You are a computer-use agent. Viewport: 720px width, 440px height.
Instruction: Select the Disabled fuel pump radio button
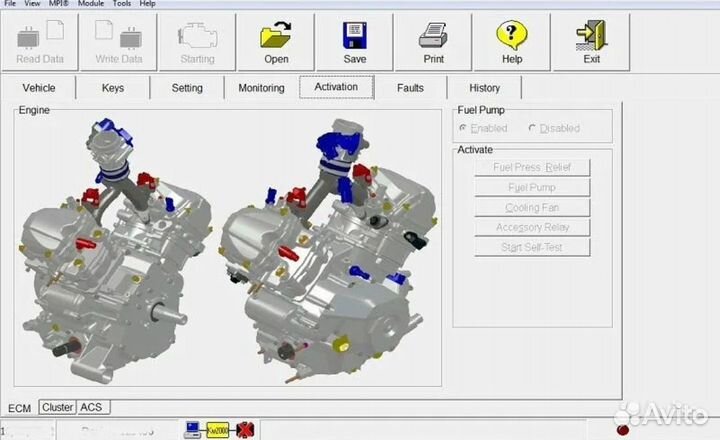(x=532, y=128)
